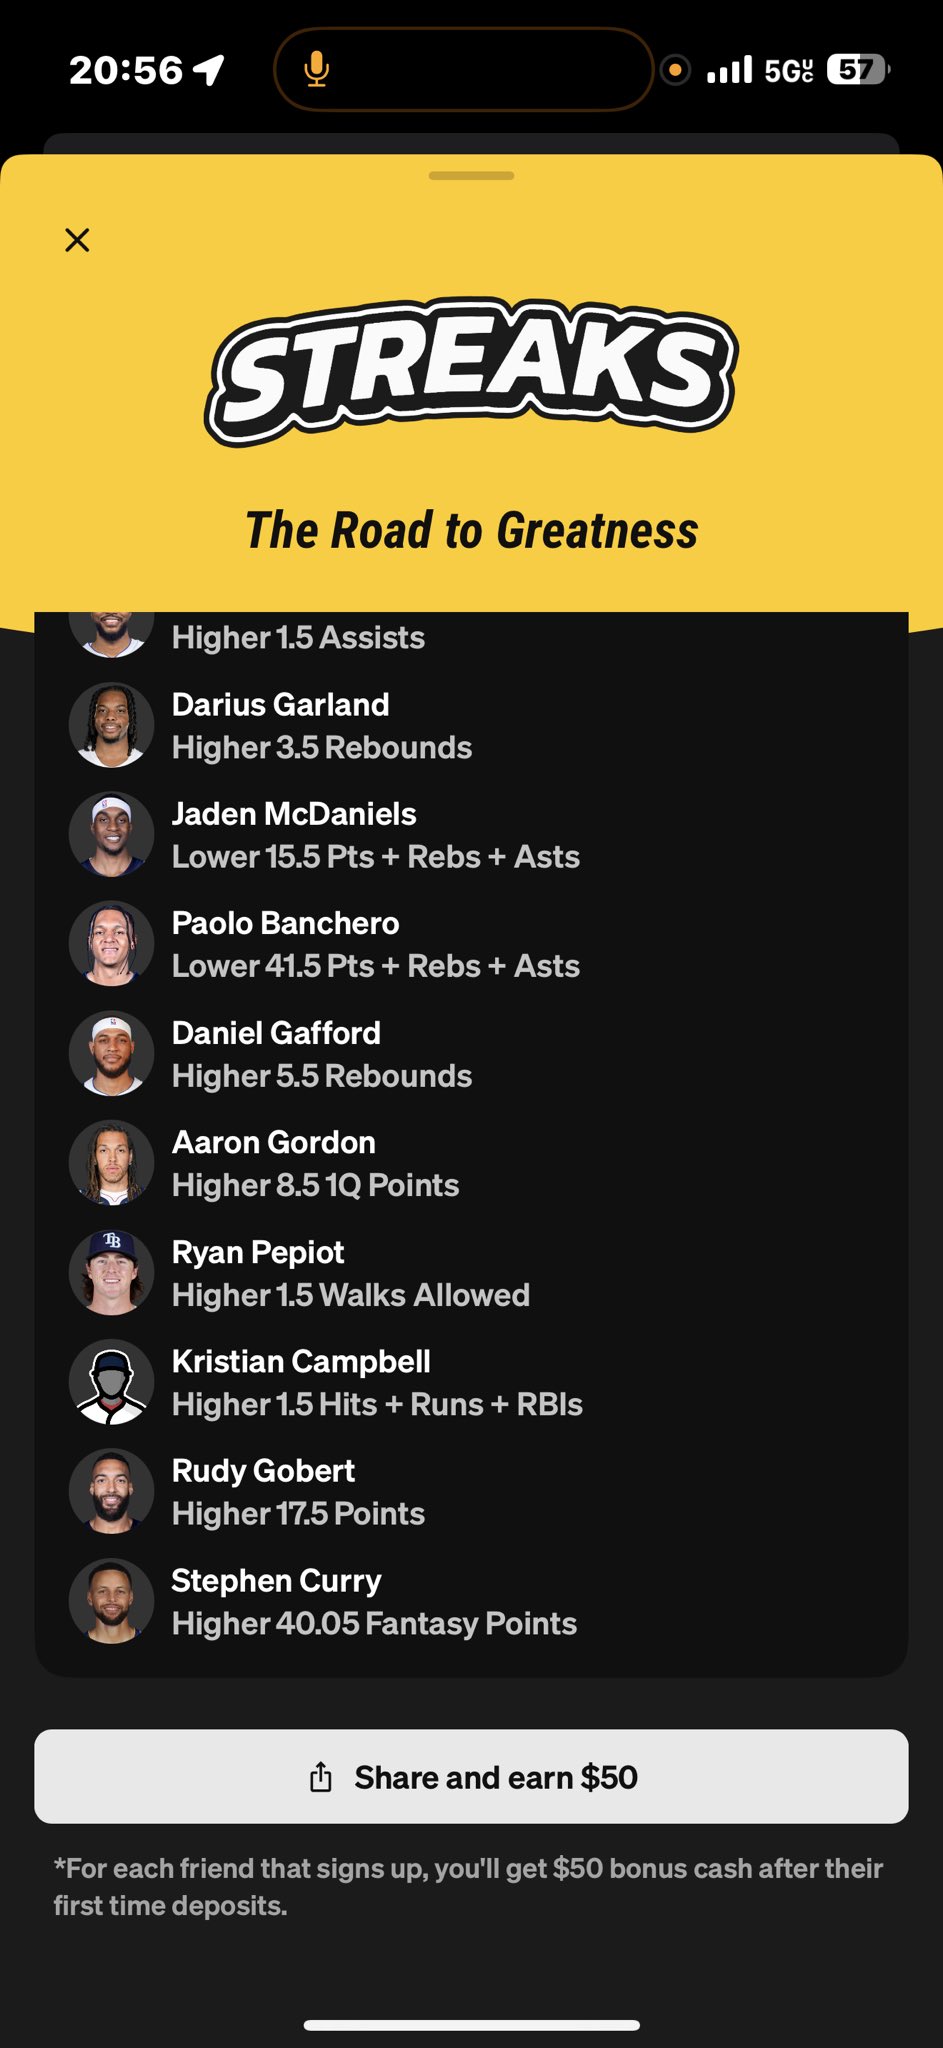Viewport: 943px width, 2048px height.
Task: Open Aaron Gordon 1Q Points pick
Action: point(471,1163)
